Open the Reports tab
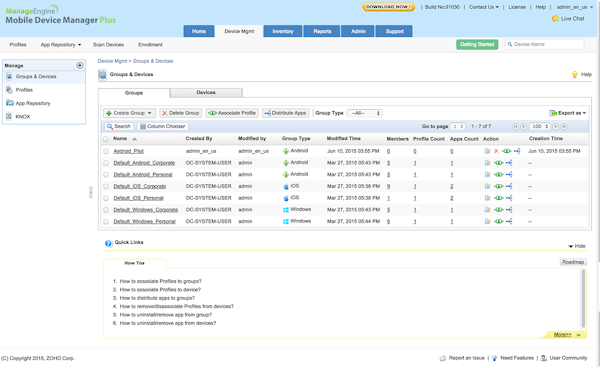Viewport: 600px width, 368px height. coord(322,31)
